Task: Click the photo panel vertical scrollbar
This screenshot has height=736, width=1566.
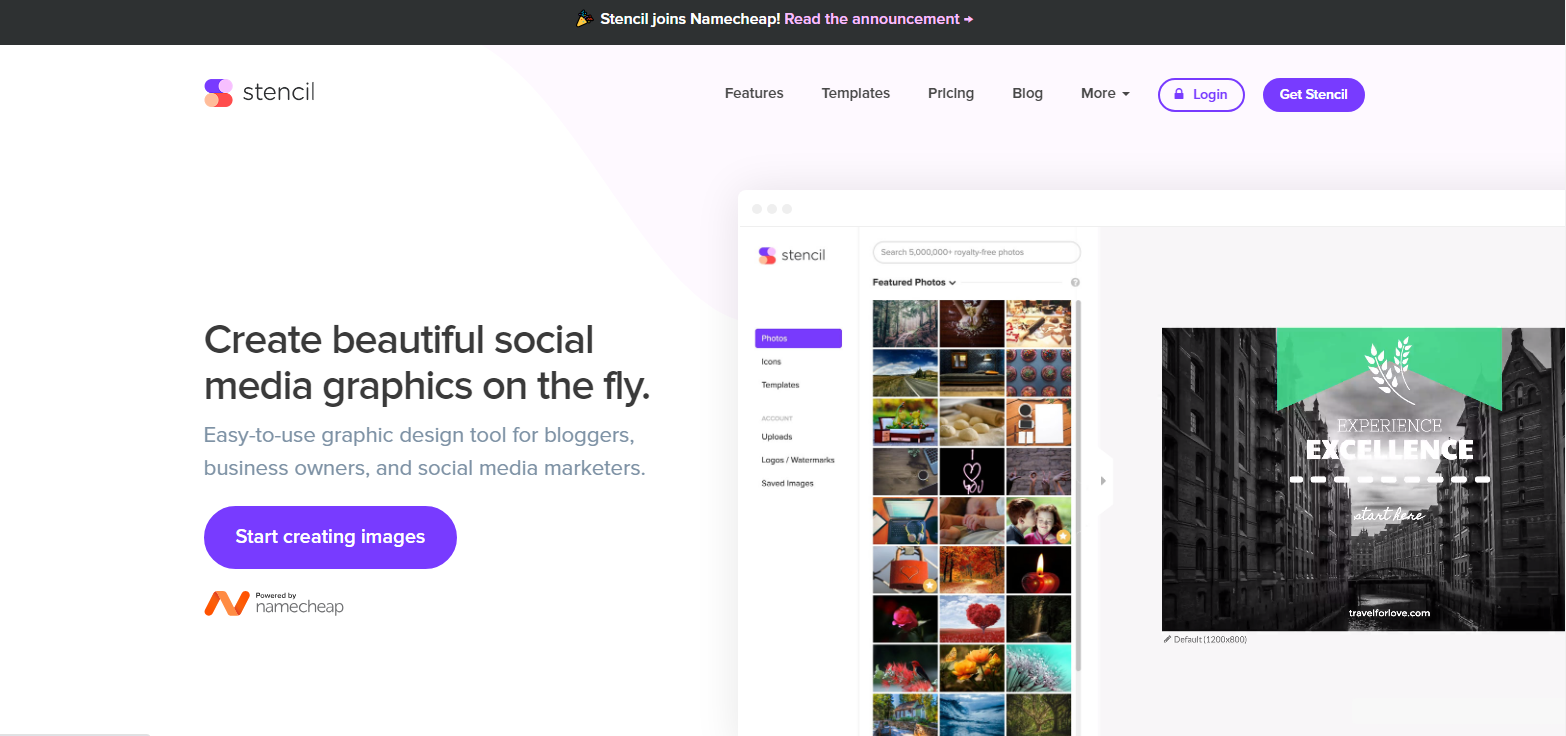Action: (x=1077, y=480)
